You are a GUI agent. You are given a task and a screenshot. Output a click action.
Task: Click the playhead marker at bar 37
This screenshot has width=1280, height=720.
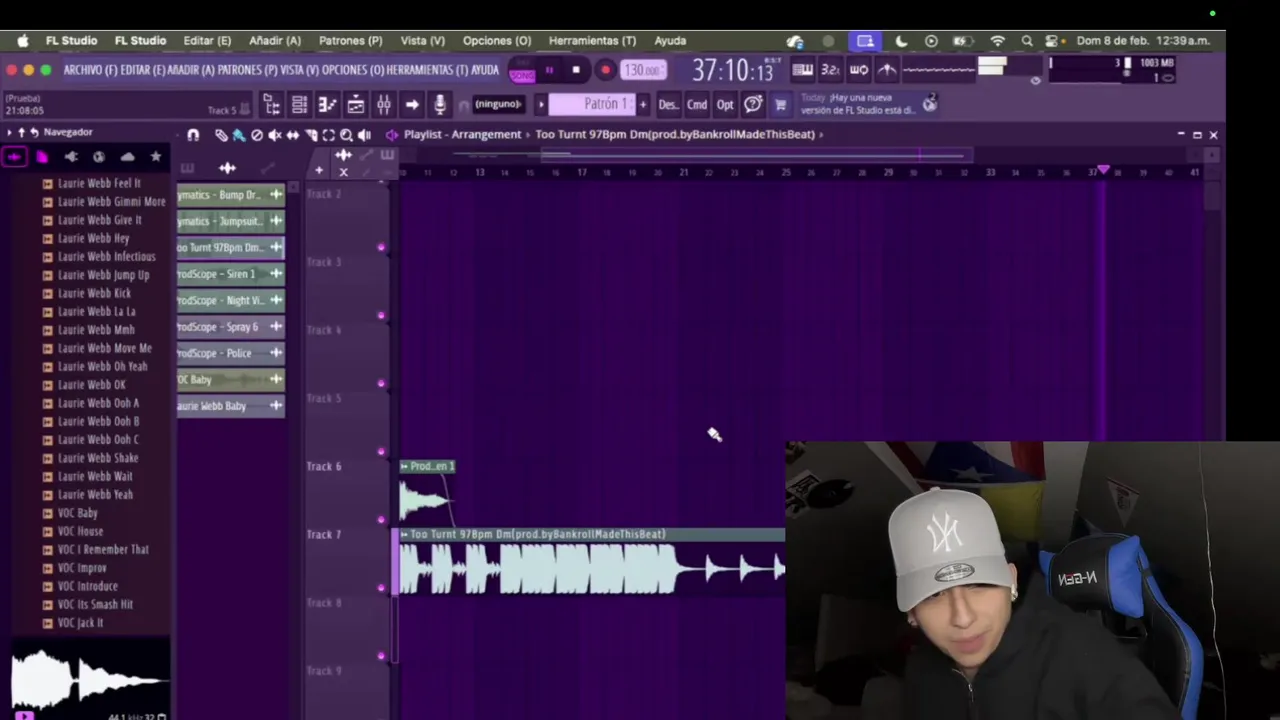pos(1103,170)
